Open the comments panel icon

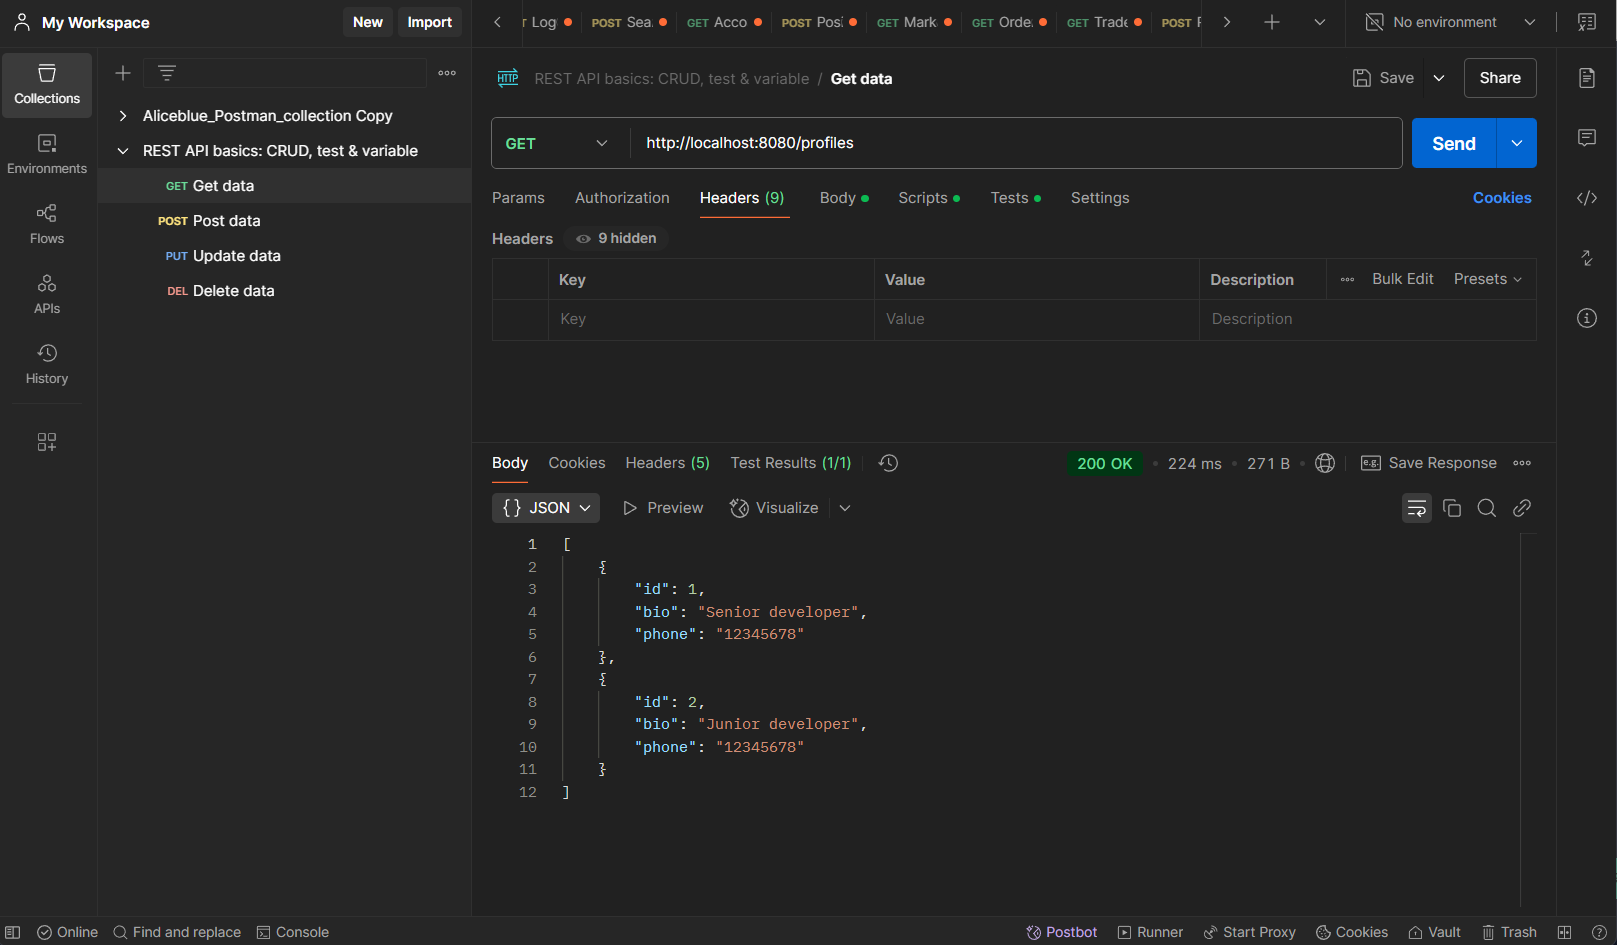[1587, 138]
